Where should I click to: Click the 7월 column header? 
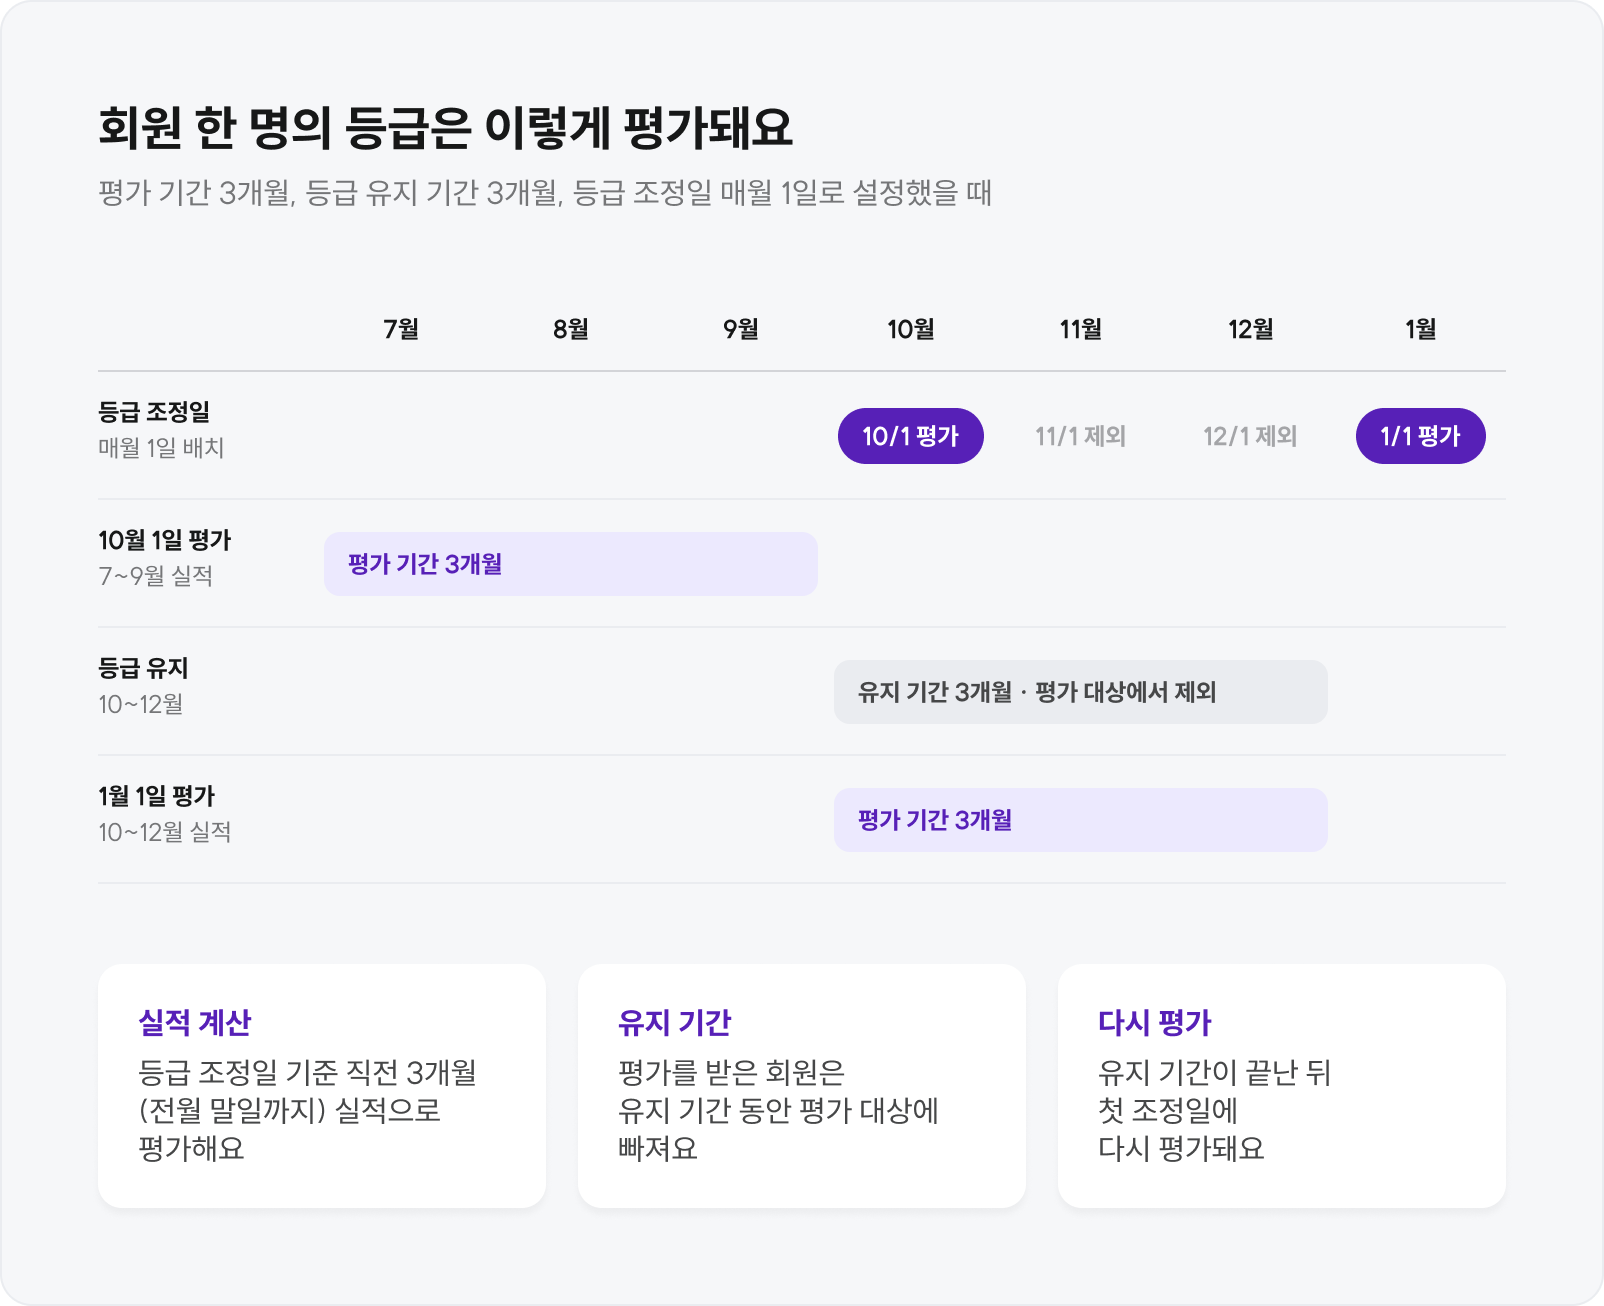pyautogui.click(x=401, y=329)
